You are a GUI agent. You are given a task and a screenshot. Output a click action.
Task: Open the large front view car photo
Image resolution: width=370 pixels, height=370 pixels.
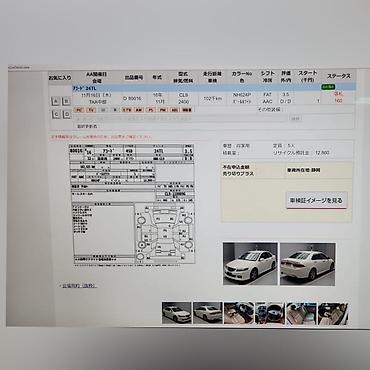[x=250, y=264]
